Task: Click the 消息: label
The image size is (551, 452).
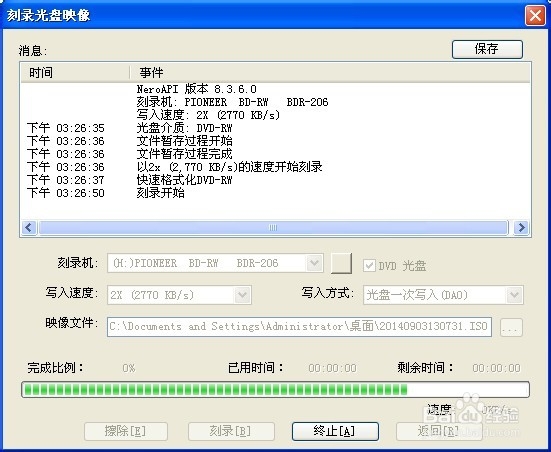Action: point(33,51)
